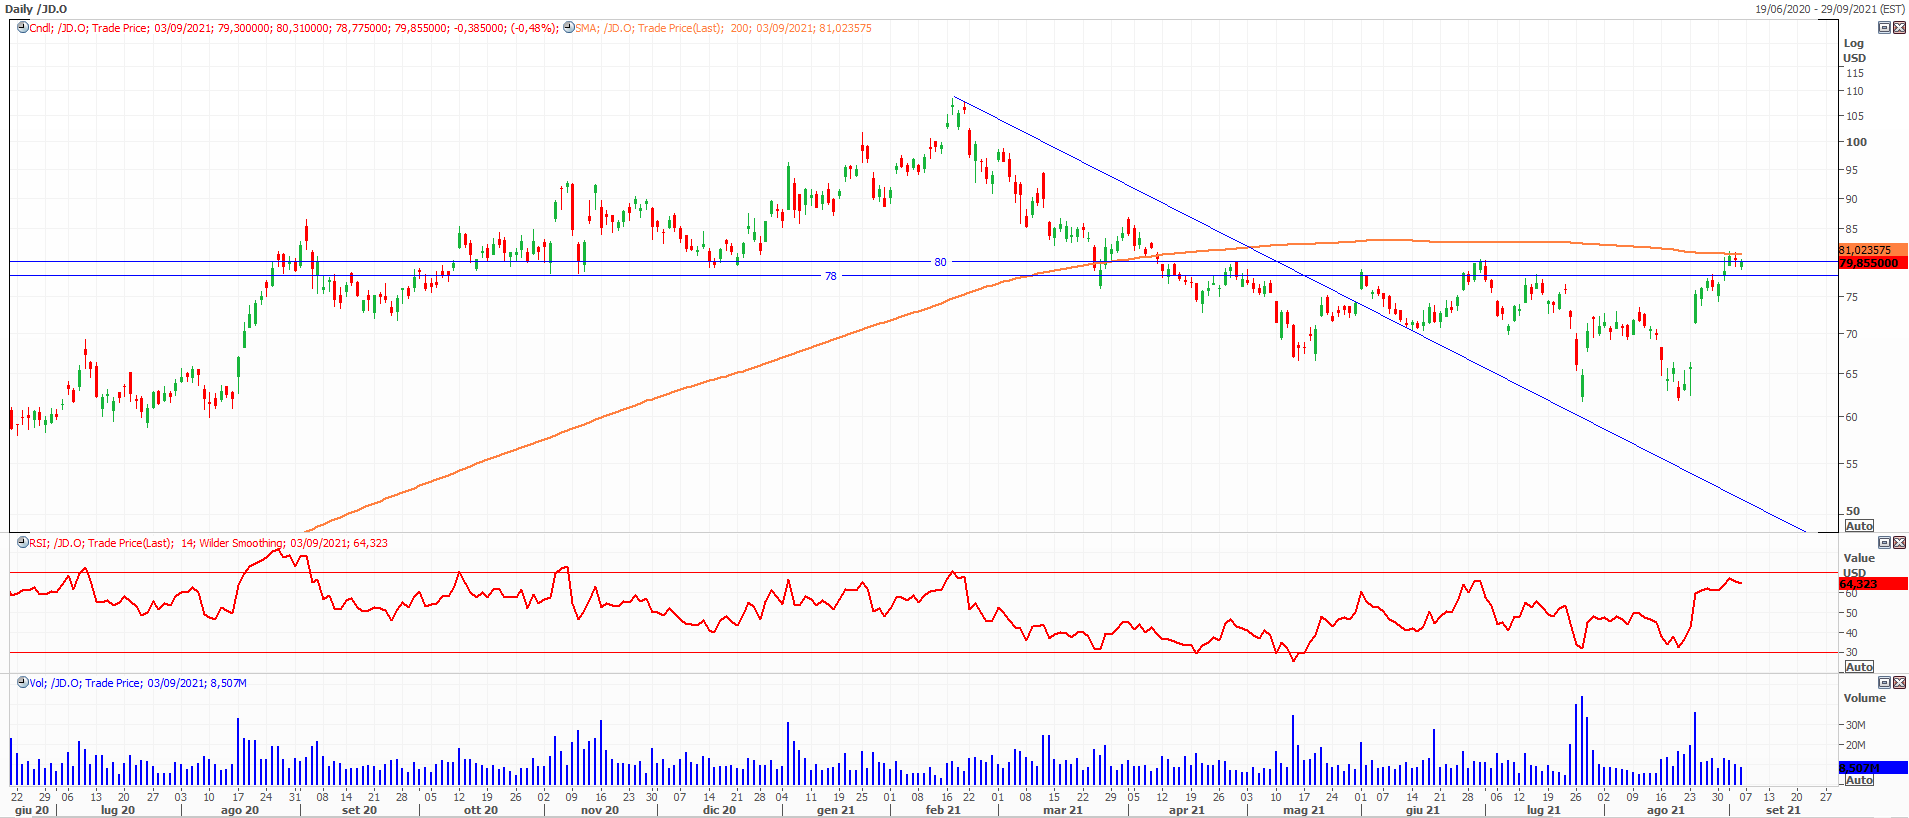Close the Volume pane
1909x818 pixels.
[x=1899, y=683]
